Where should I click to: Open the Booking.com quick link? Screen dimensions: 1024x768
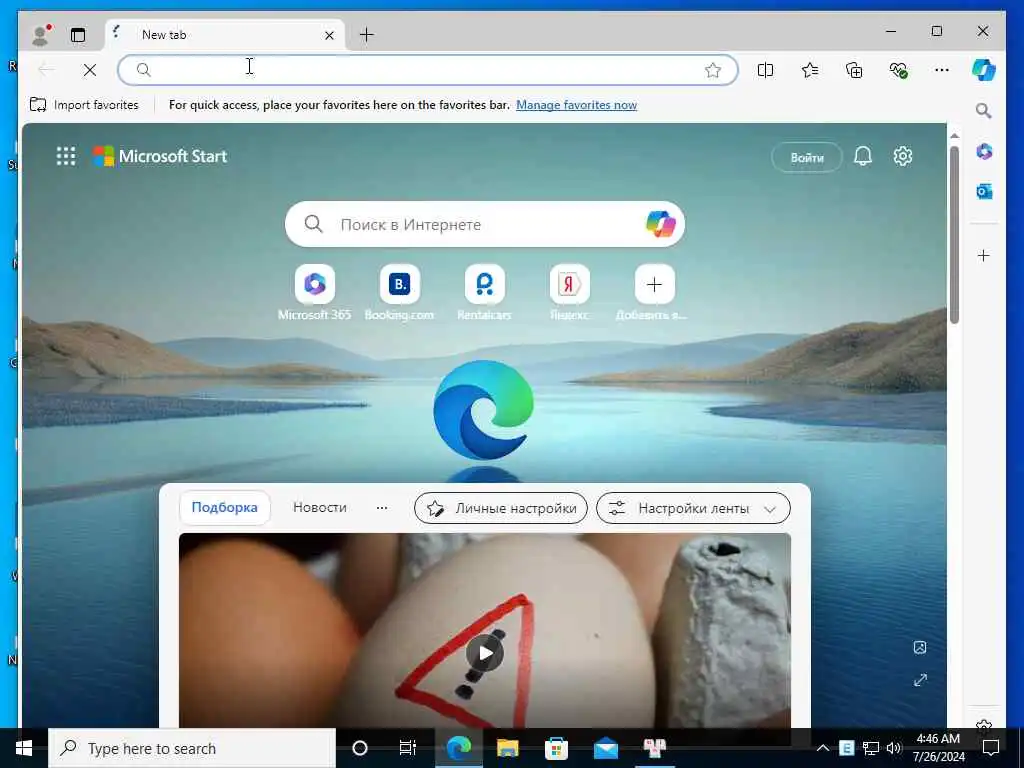(400, 293)
